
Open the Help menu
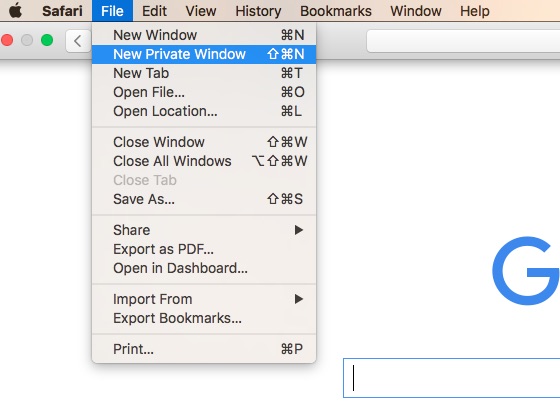tap(475, 11)
